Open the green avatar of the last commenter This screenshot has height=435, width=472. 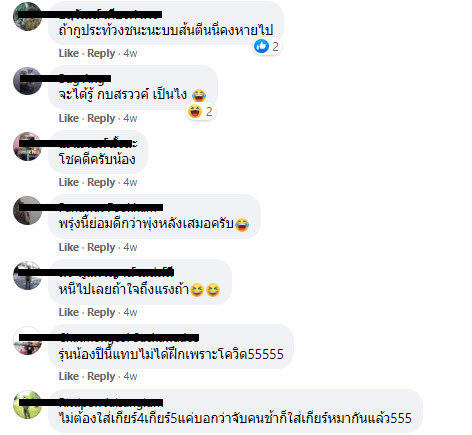27,405
